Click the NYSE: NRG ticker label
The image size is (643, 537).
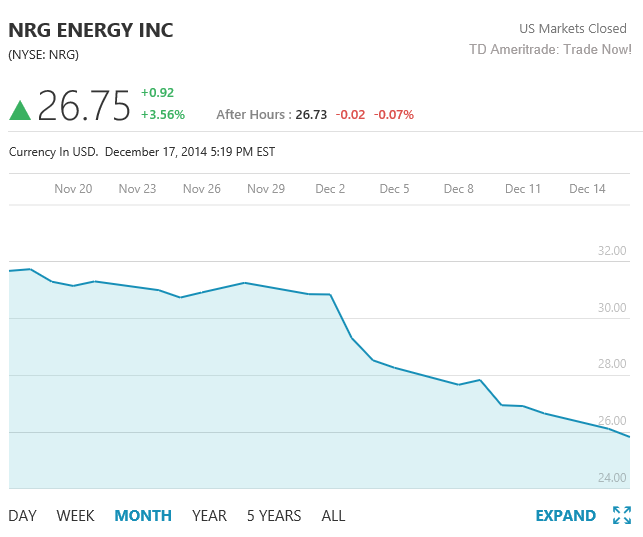[44, 54]
